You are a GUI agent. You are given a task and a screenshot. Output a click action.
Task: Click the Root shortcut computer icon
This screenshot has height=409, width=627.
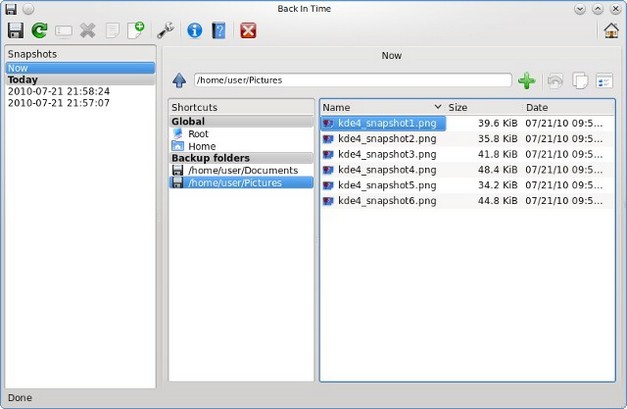tap(178, 134)
